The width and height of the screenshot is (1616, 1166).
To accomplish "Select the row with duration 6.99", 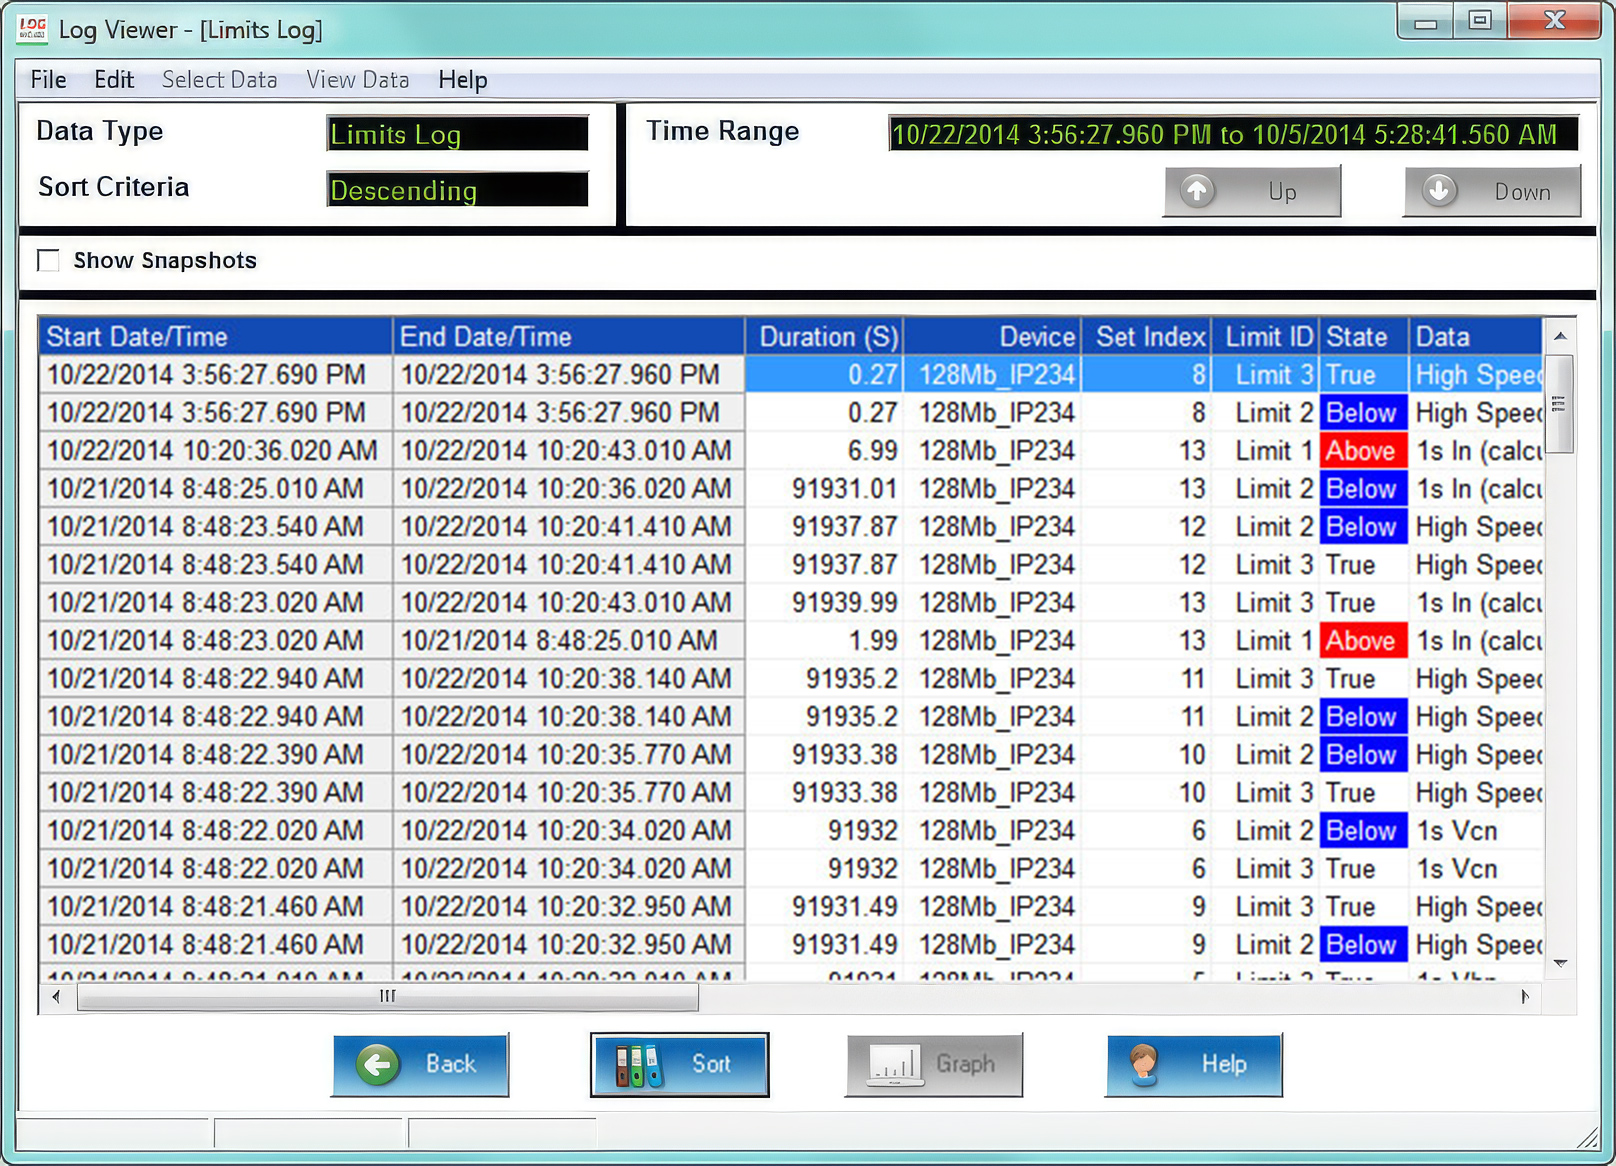I will click(791, 451).
